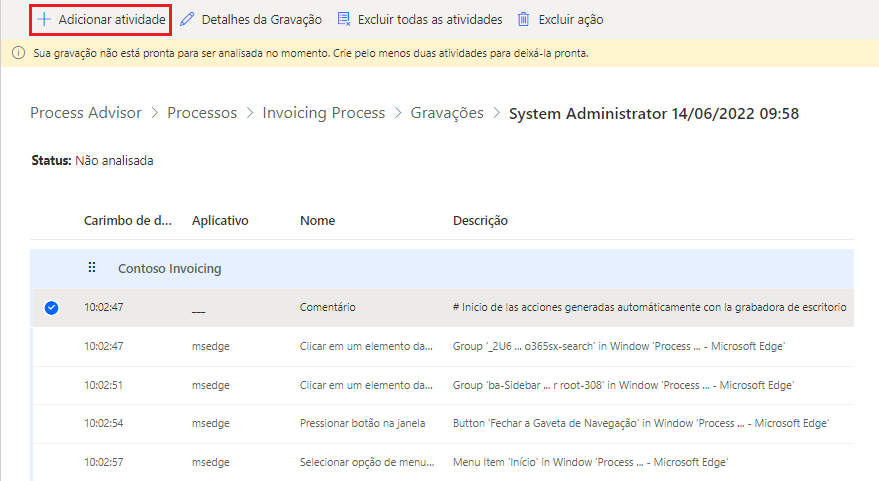Go to Processos breadcrumb
This screenshot has width=879, height=481.
click(x=202, y=113)
